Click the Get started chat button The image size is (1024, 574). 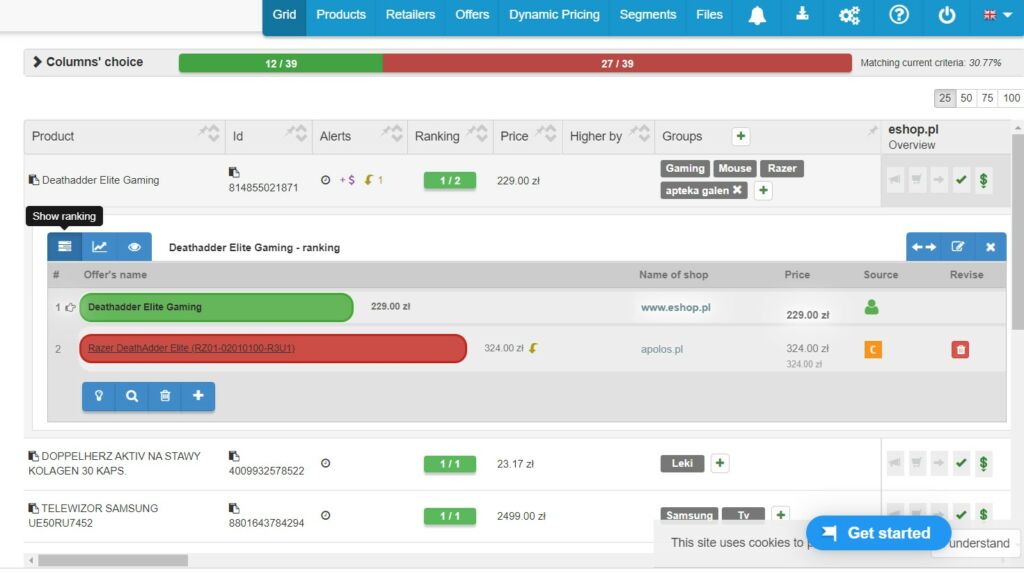click(x=878, y=533)
